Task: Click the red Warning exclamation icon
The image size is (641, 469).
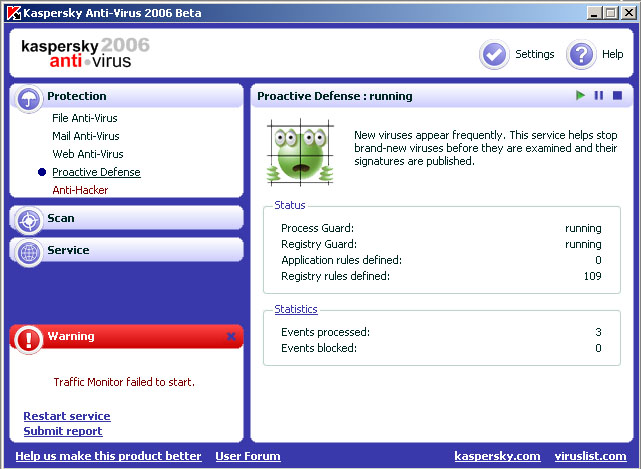Action: 29,340
